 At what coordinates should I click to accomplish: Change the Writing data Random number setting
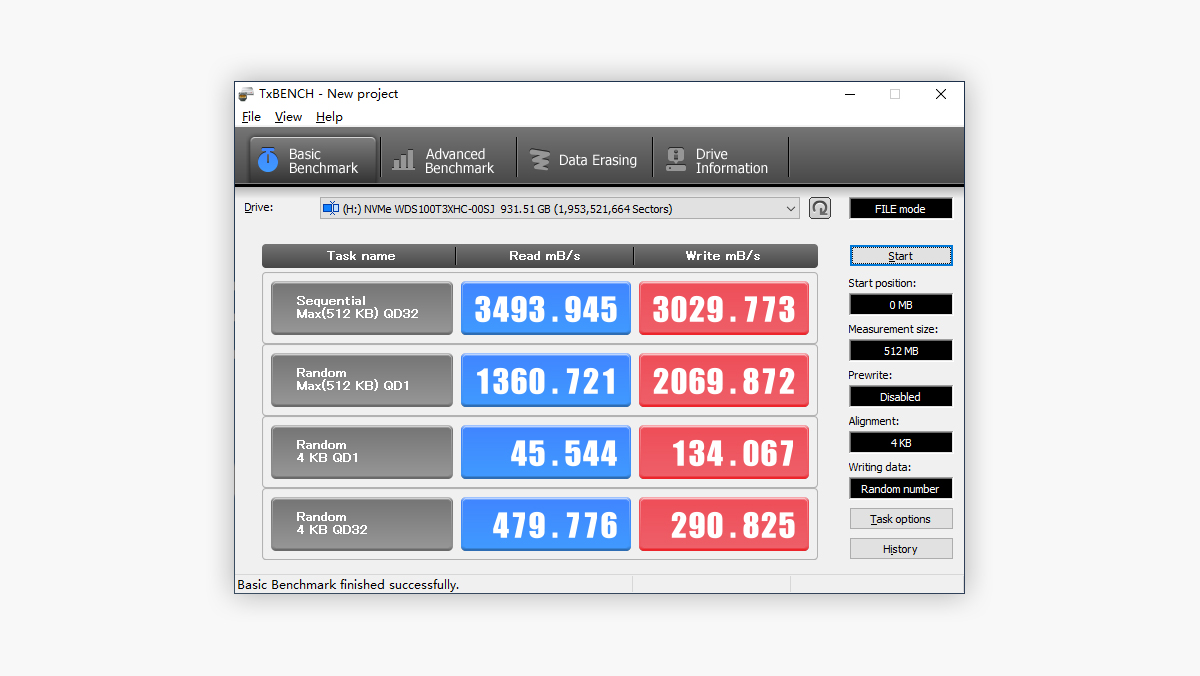tap(900, 489)
